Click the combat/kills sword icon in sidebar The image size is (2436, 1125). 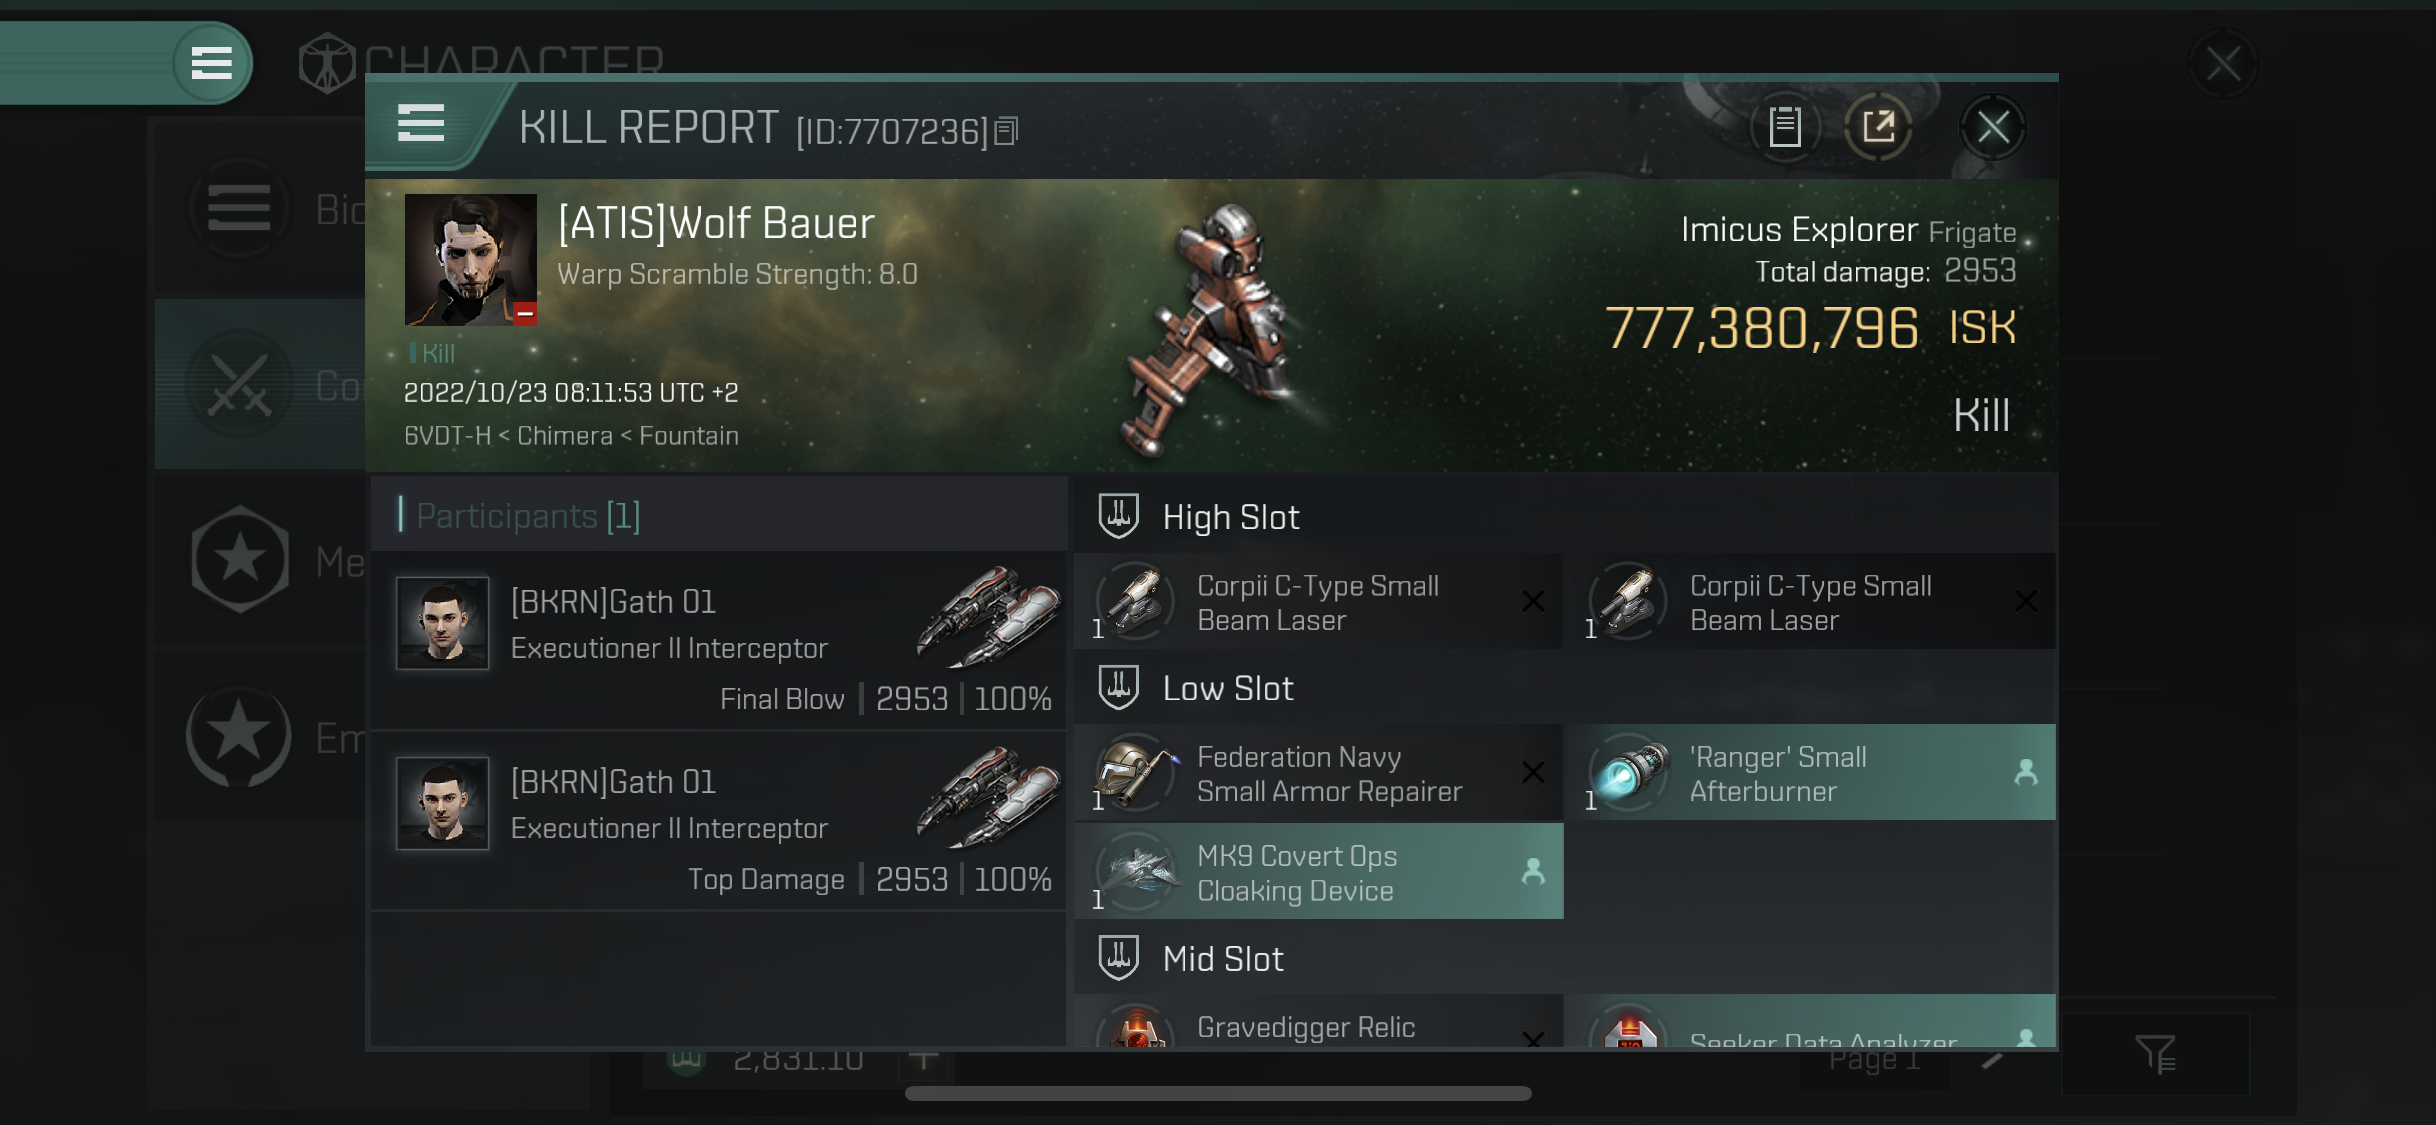click(x=239, y=384)
